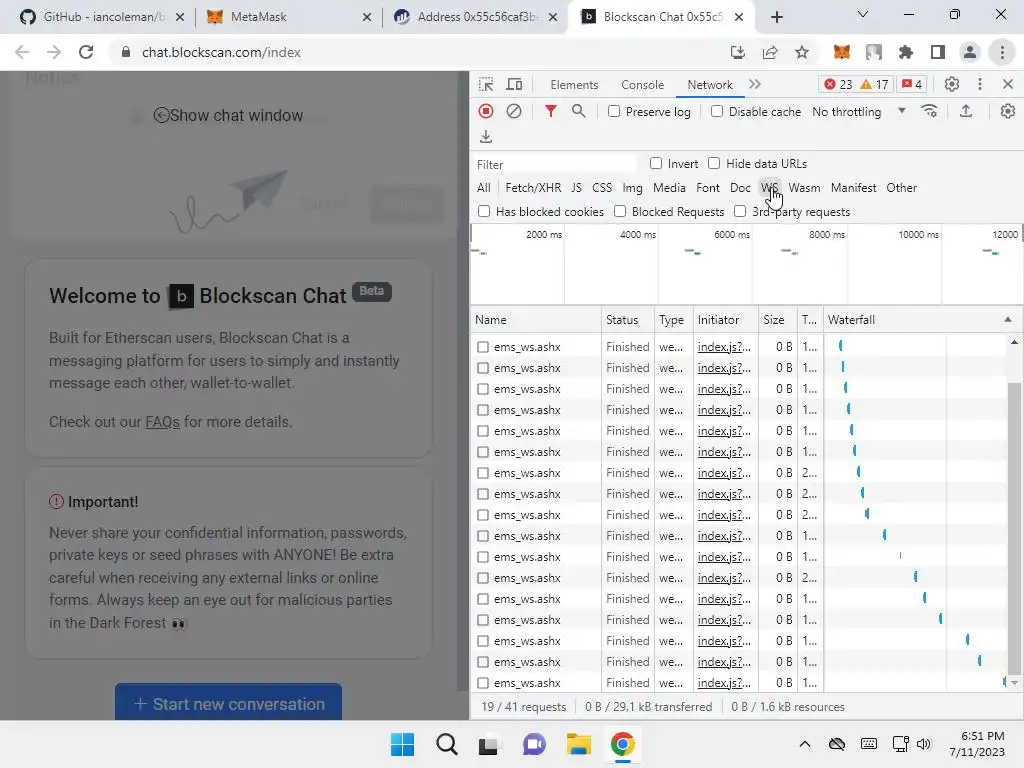This screenshot has width=1024, height=768.
Task: Open No throttling dropdown
Action: click(859, 111)
